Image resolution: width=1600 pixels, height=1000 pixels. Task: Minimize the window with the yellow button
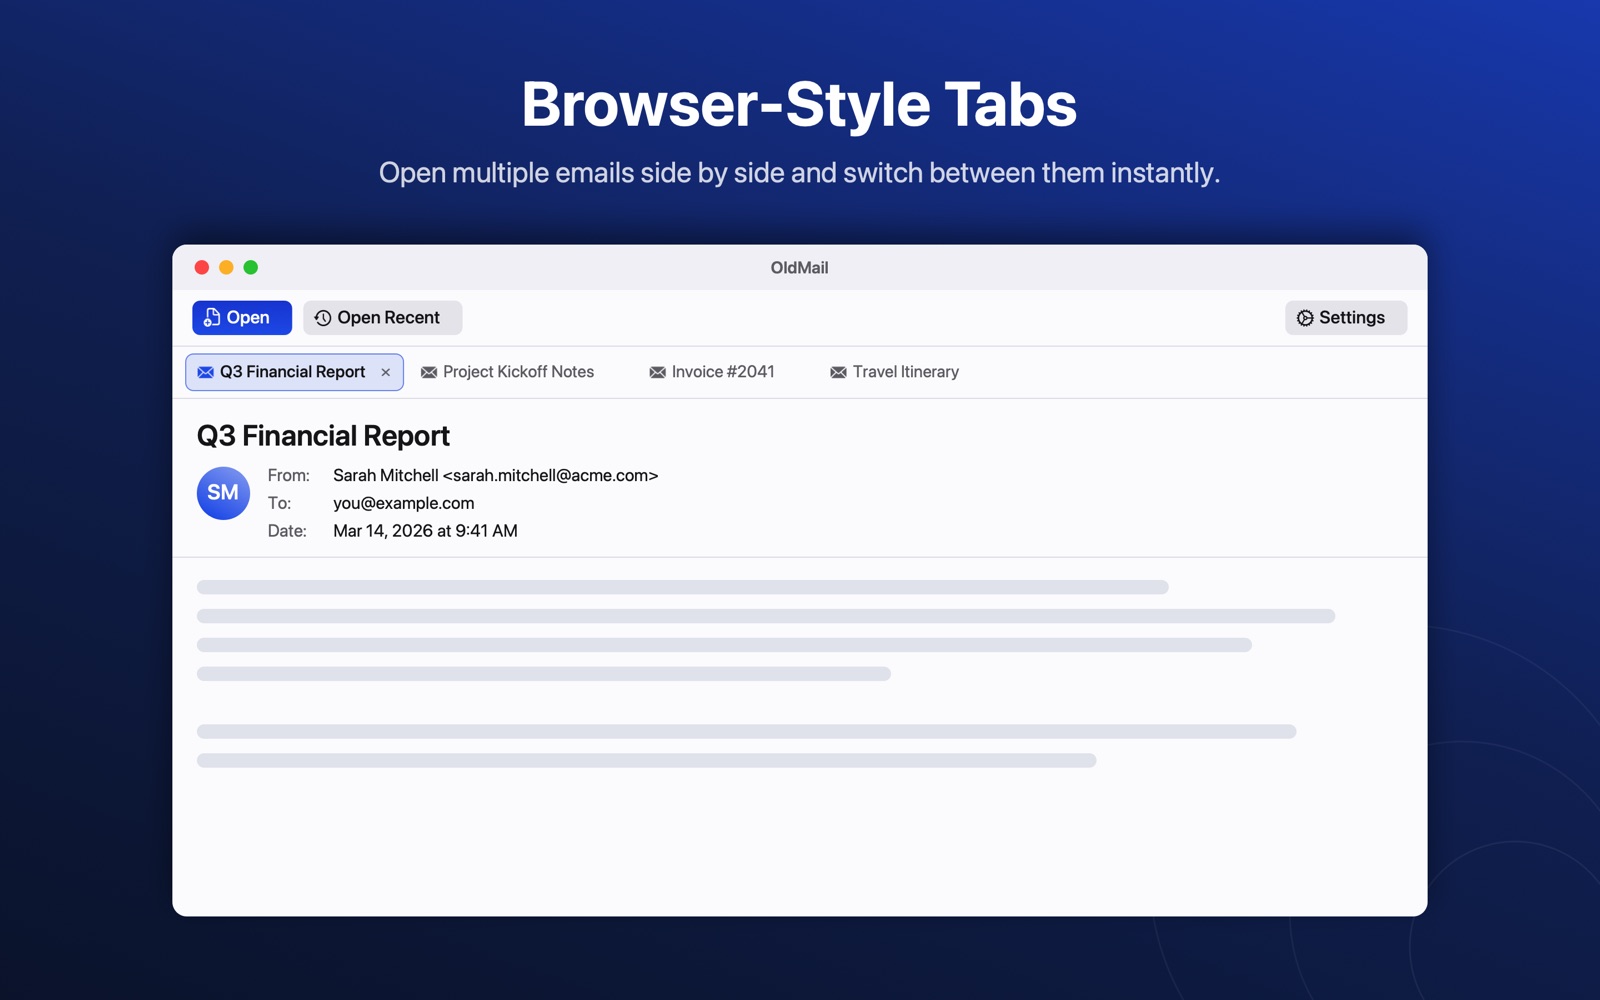[226, 267]
